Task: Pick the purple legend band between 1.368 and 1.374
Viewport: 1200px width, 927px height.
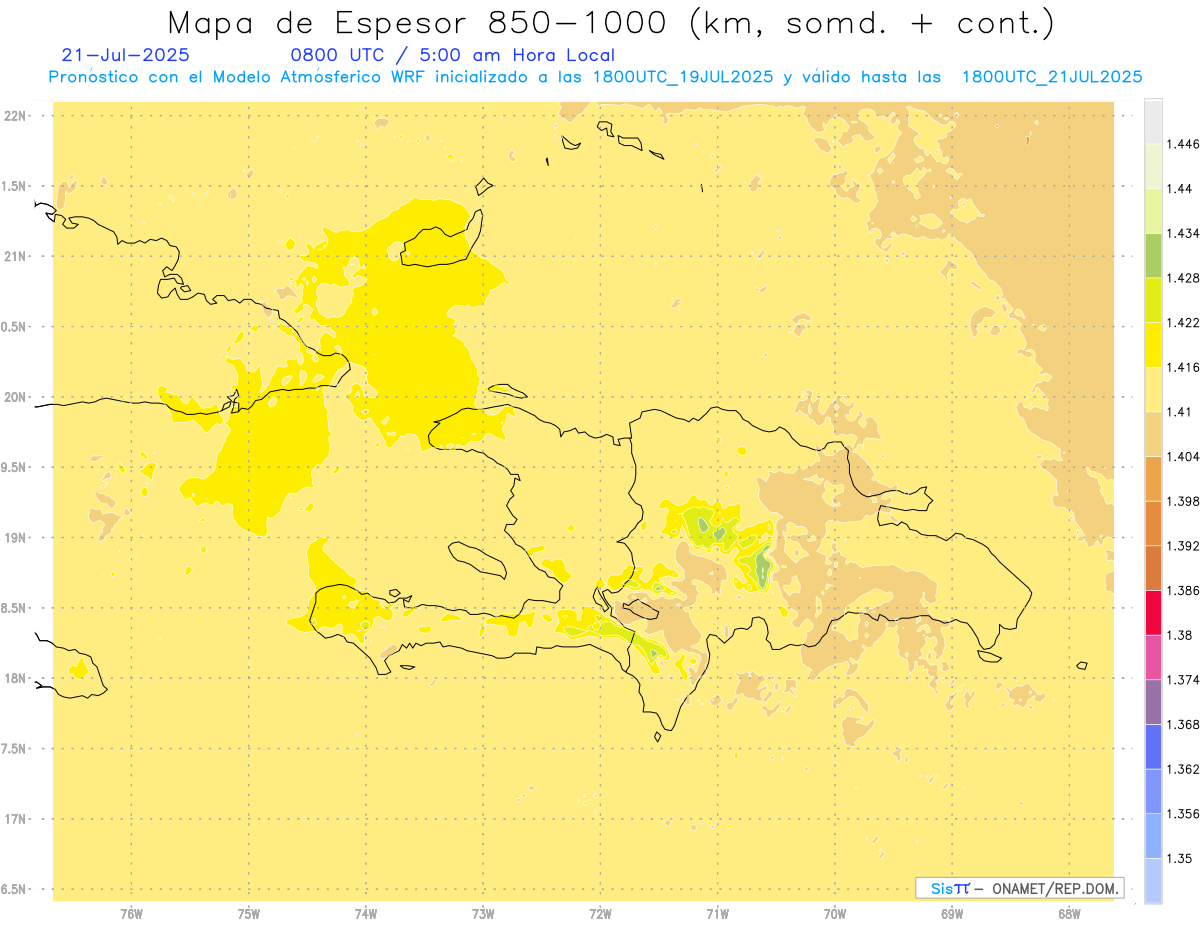Action: pyautogui.click(x=1153, y=702)
